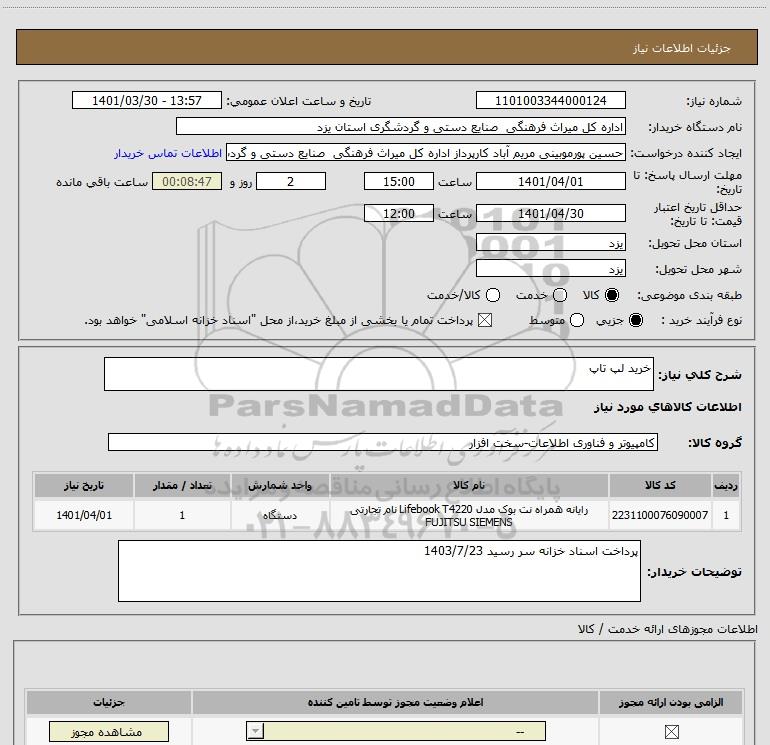Click the Lifebook T4220 product name cell
The width and height of the screenshot is (770, 745).
click(x=469, y=515)
